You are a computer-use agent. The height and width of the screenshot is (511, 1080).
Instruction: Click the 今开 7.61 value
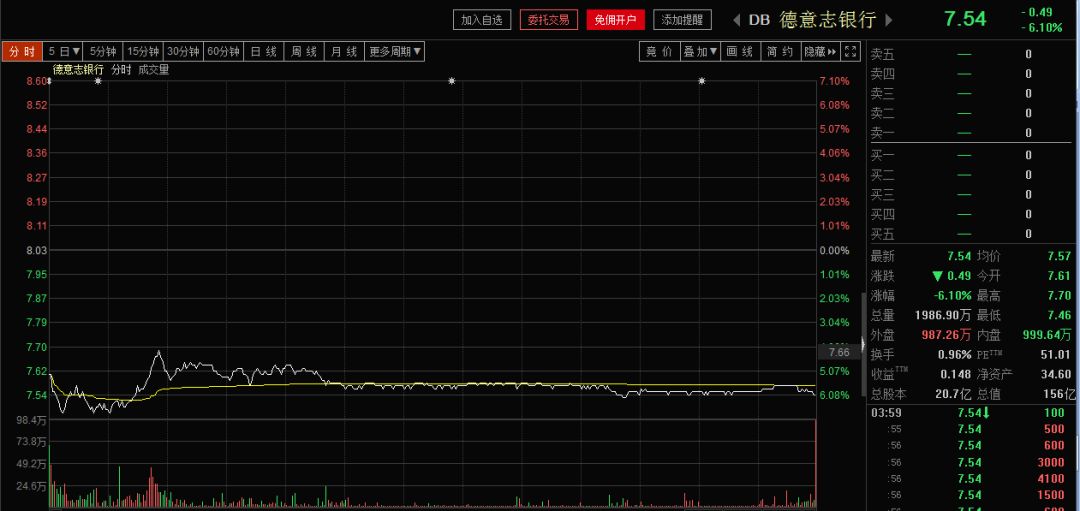1059,275
